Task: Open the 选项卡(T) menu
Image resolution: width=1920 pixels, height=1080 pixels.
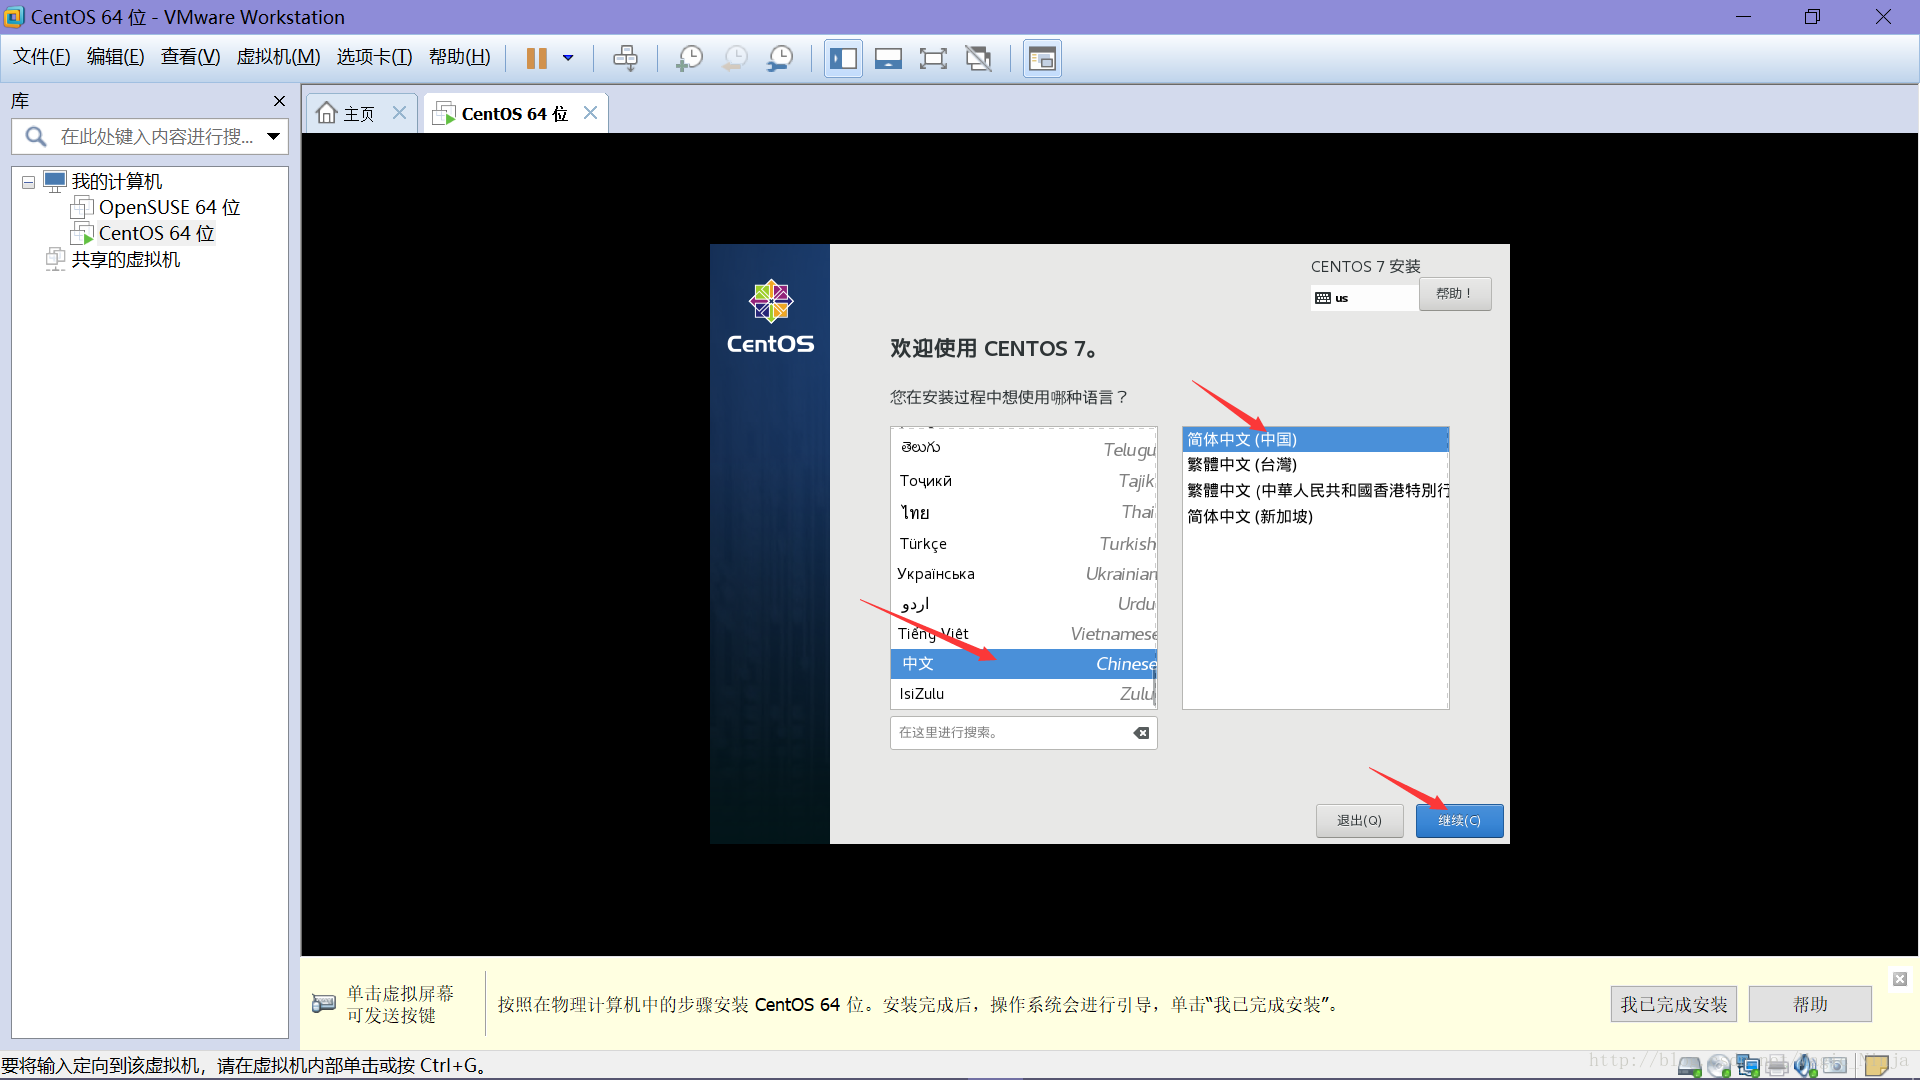Action: [374, 57]
